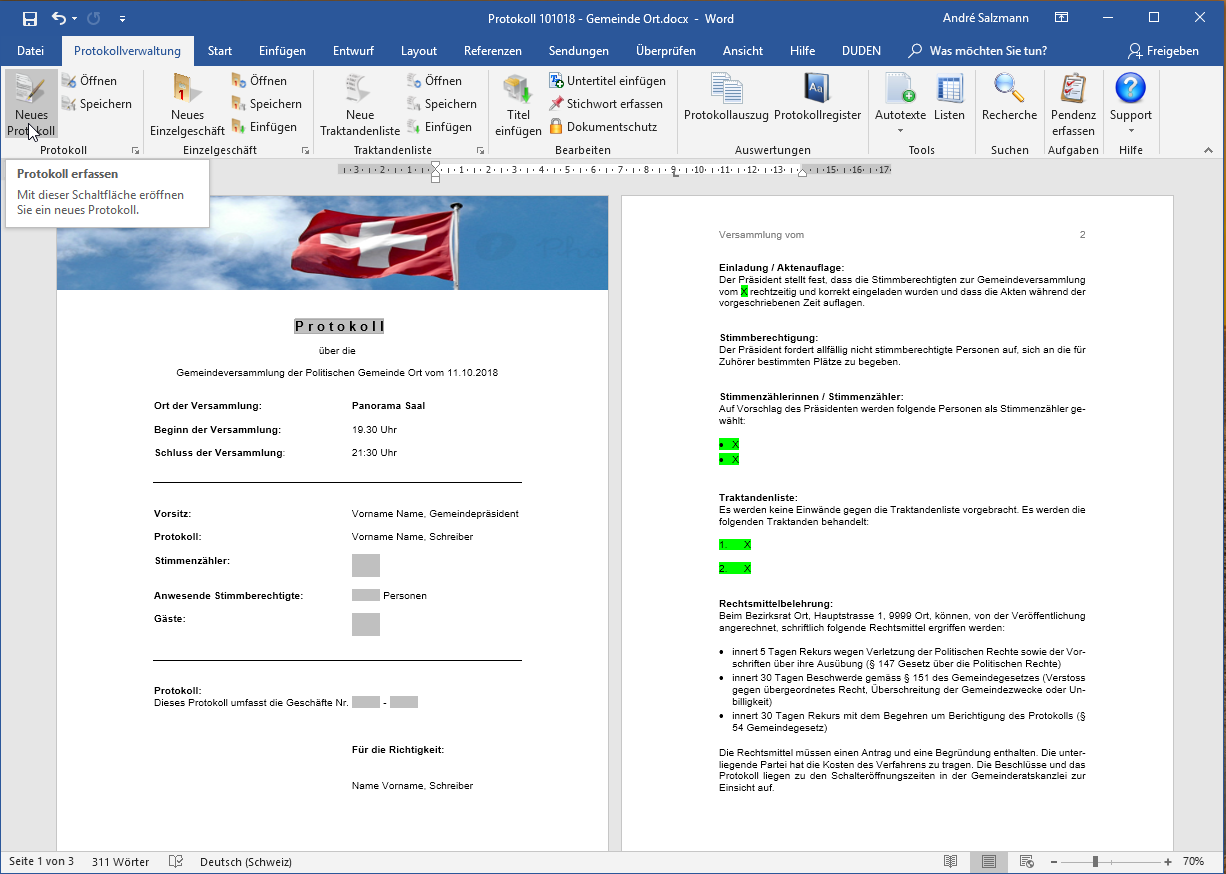Screen dimensions: 1226x874
Task: Click the Freigeben share button
Action: [x=1163, y=51]
